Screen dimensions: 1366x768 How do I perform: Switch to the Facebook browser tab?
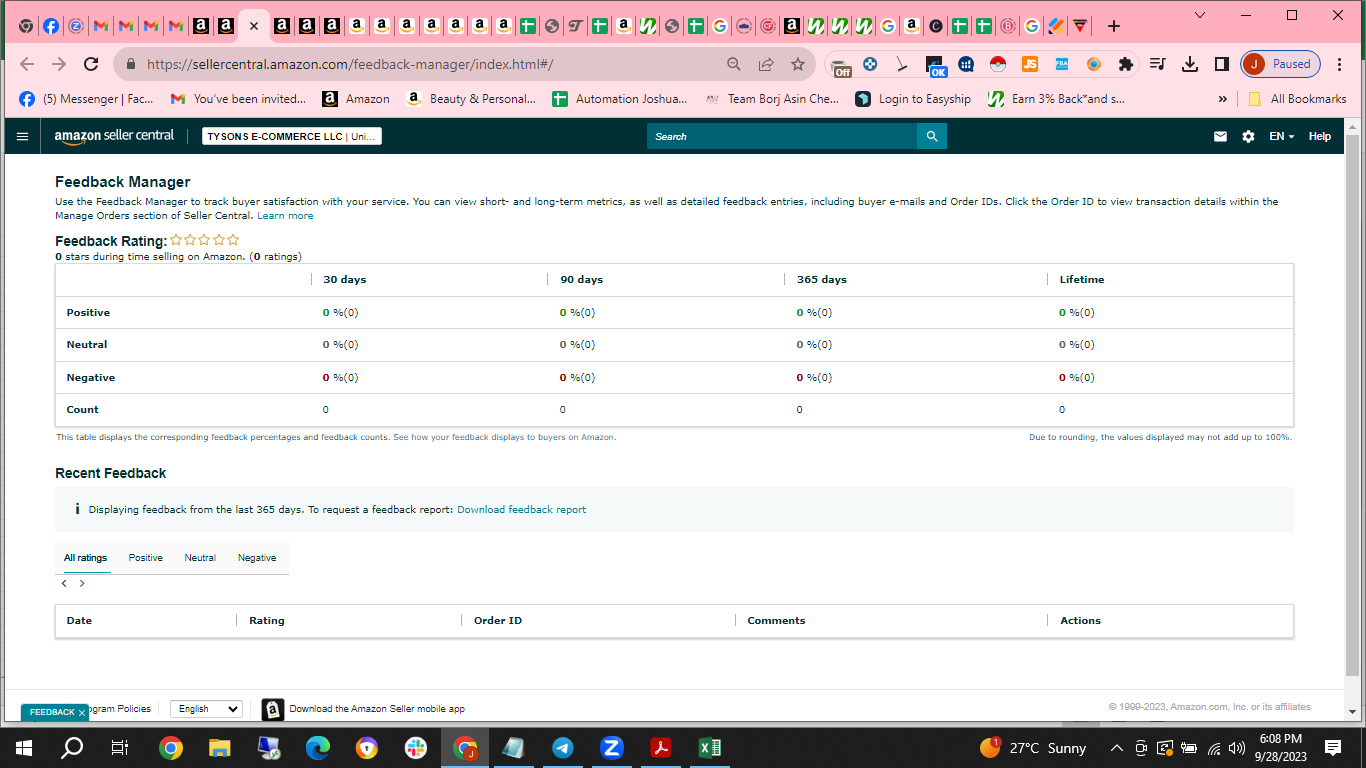click(x=51, y=26)
